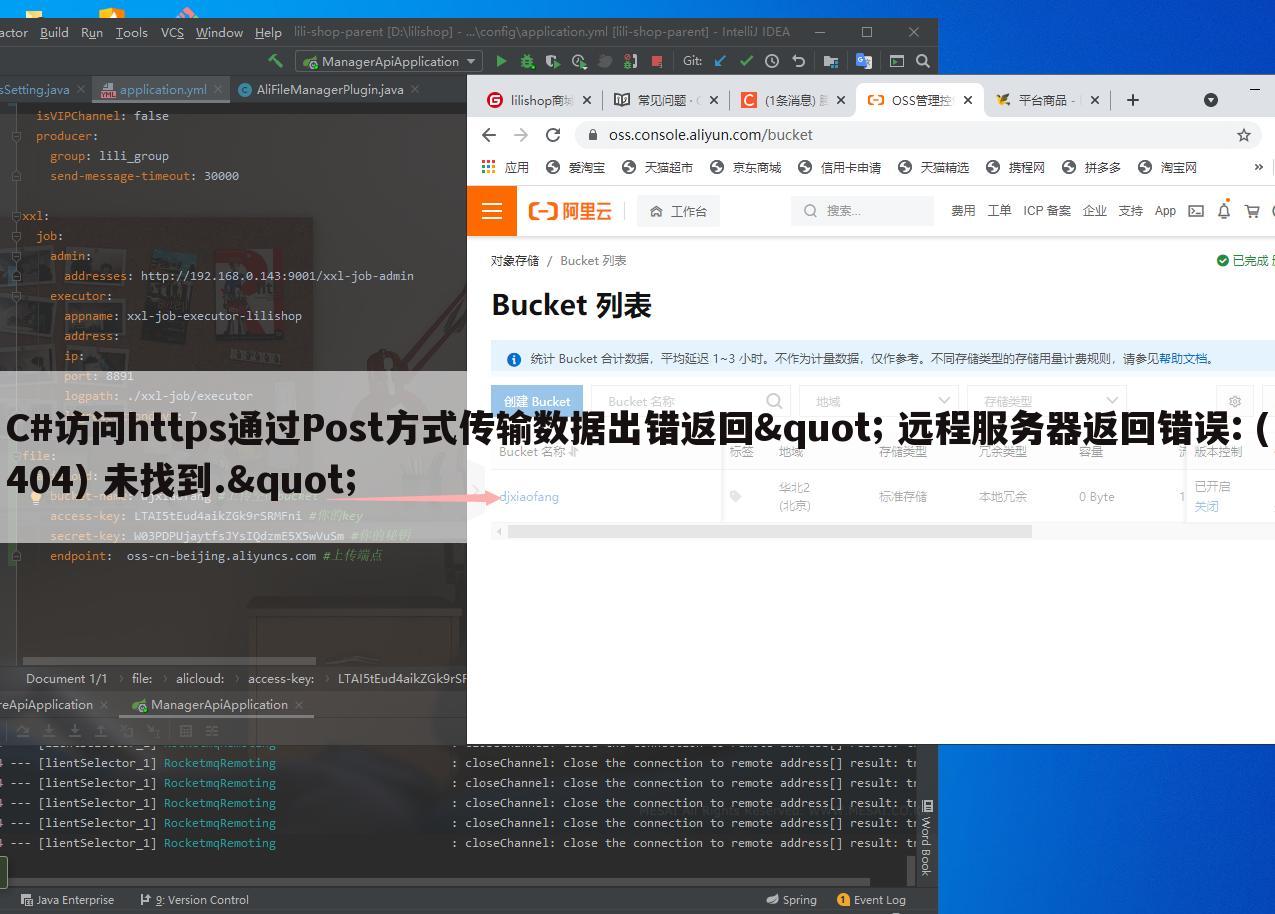Open Spring tool window

tap(791, 900)
